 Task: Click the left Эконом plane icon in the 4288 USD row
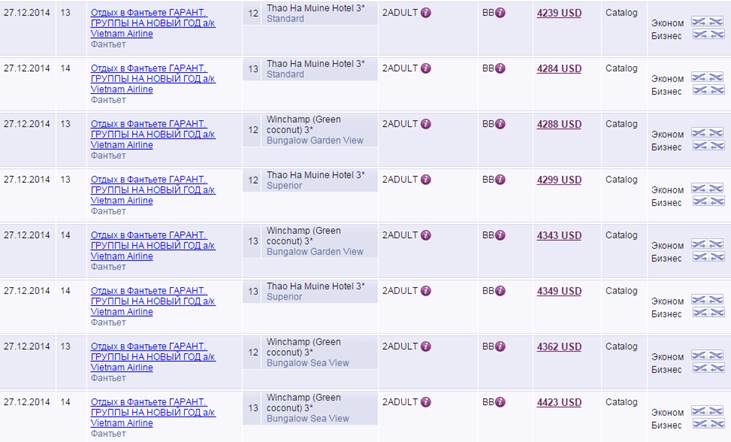(x=700, y=133)
